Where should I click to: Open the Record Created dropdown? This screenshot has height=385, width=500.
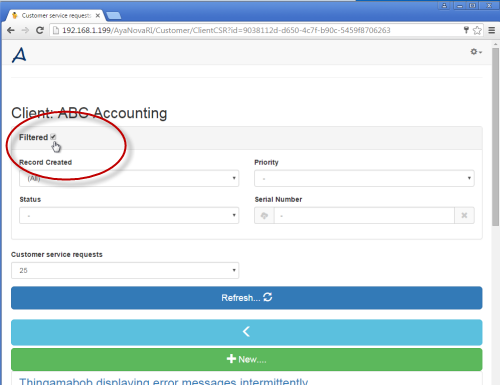point(129,178)
